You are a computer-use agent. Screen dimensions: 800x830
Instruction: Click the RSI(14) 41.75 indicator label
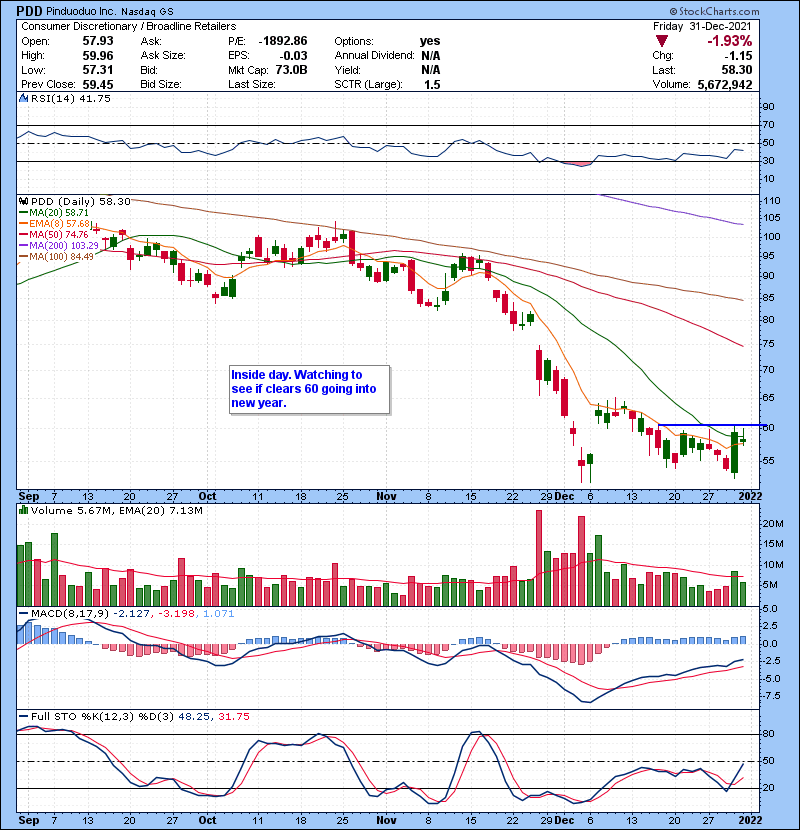coord(70,98)
